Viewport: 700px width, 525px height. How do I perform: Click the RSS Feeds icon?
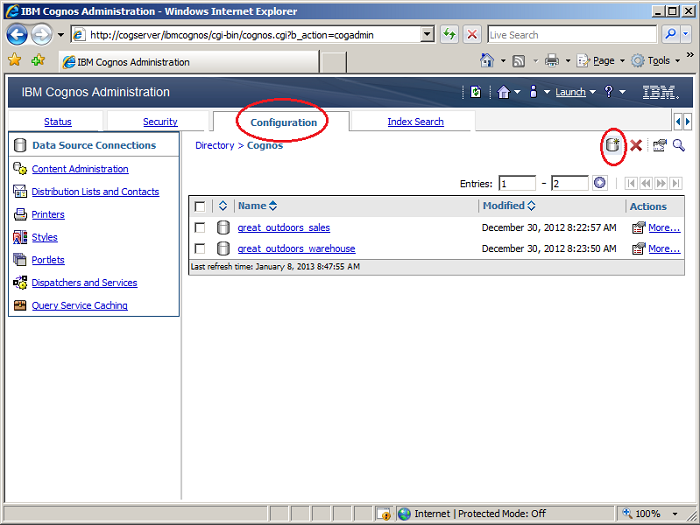519,61
